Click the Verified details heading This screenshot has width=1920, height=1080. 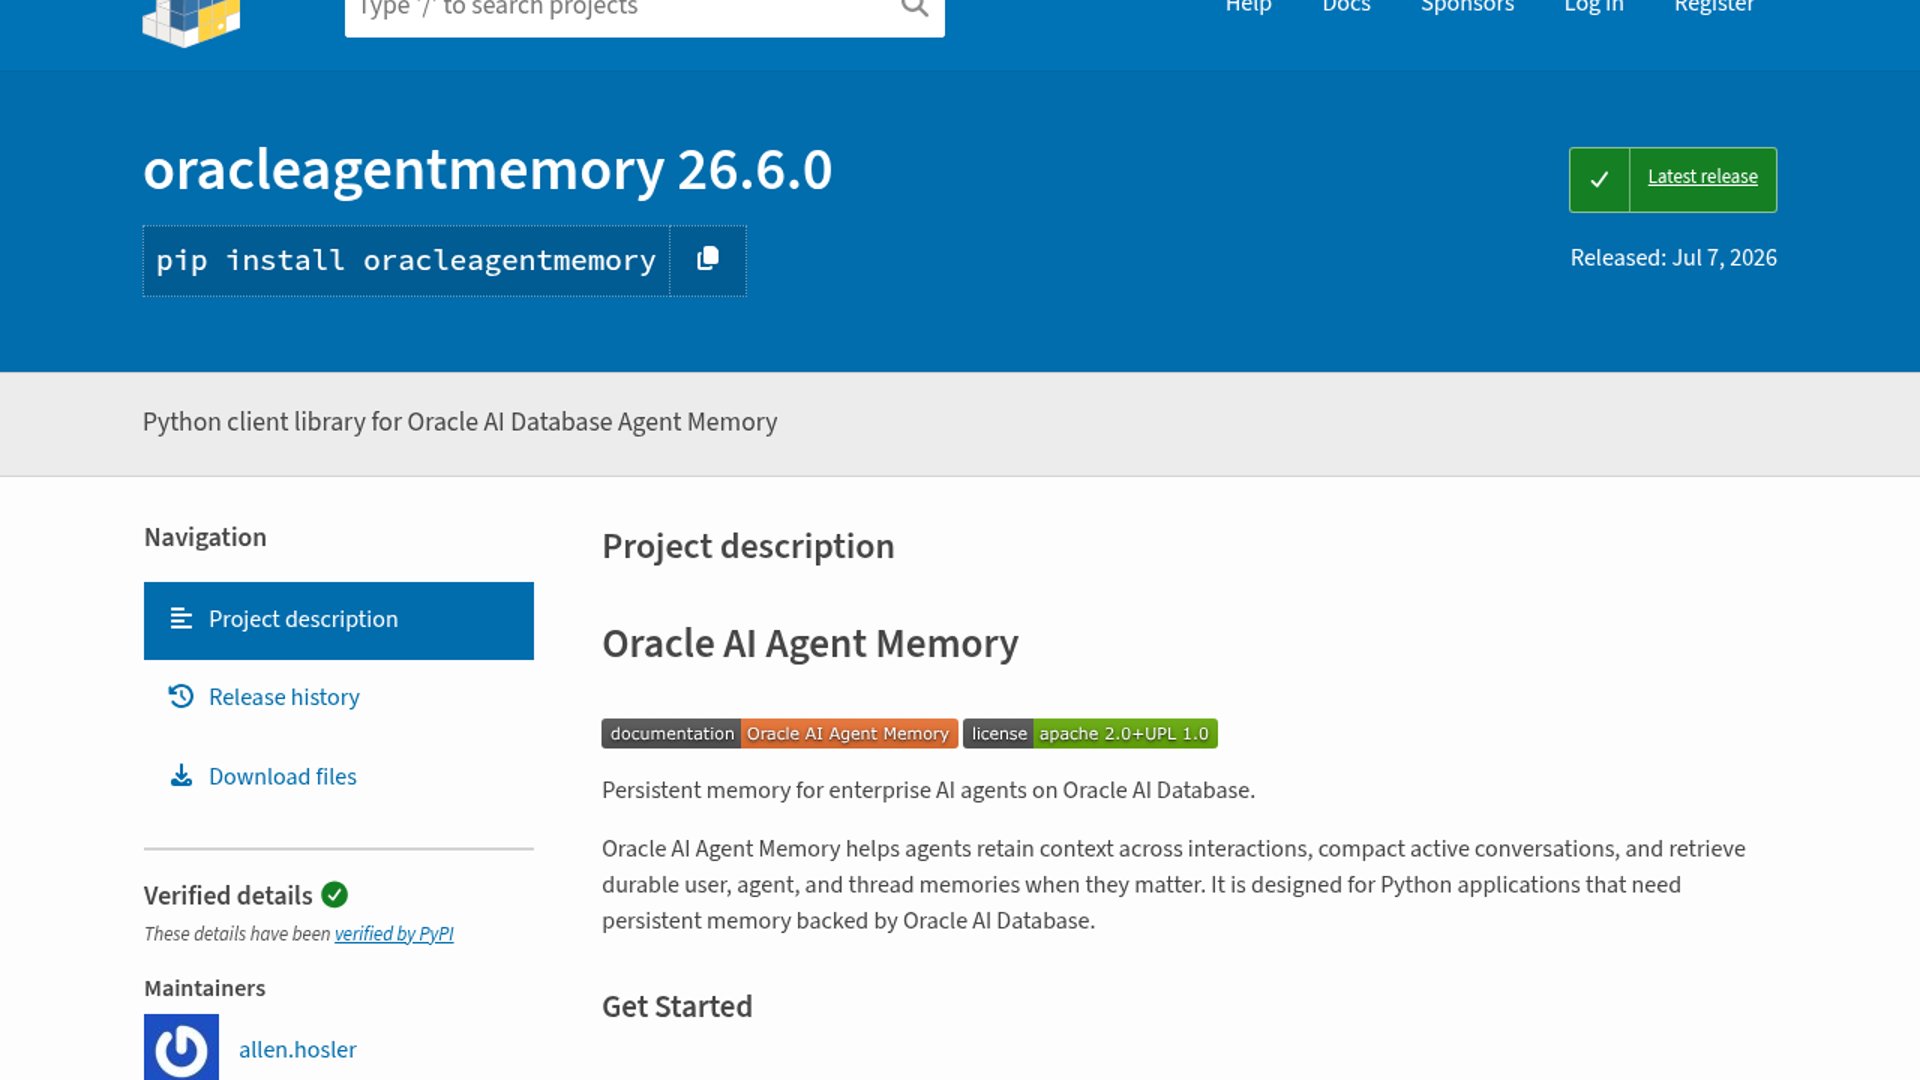(x=228, y=896)
